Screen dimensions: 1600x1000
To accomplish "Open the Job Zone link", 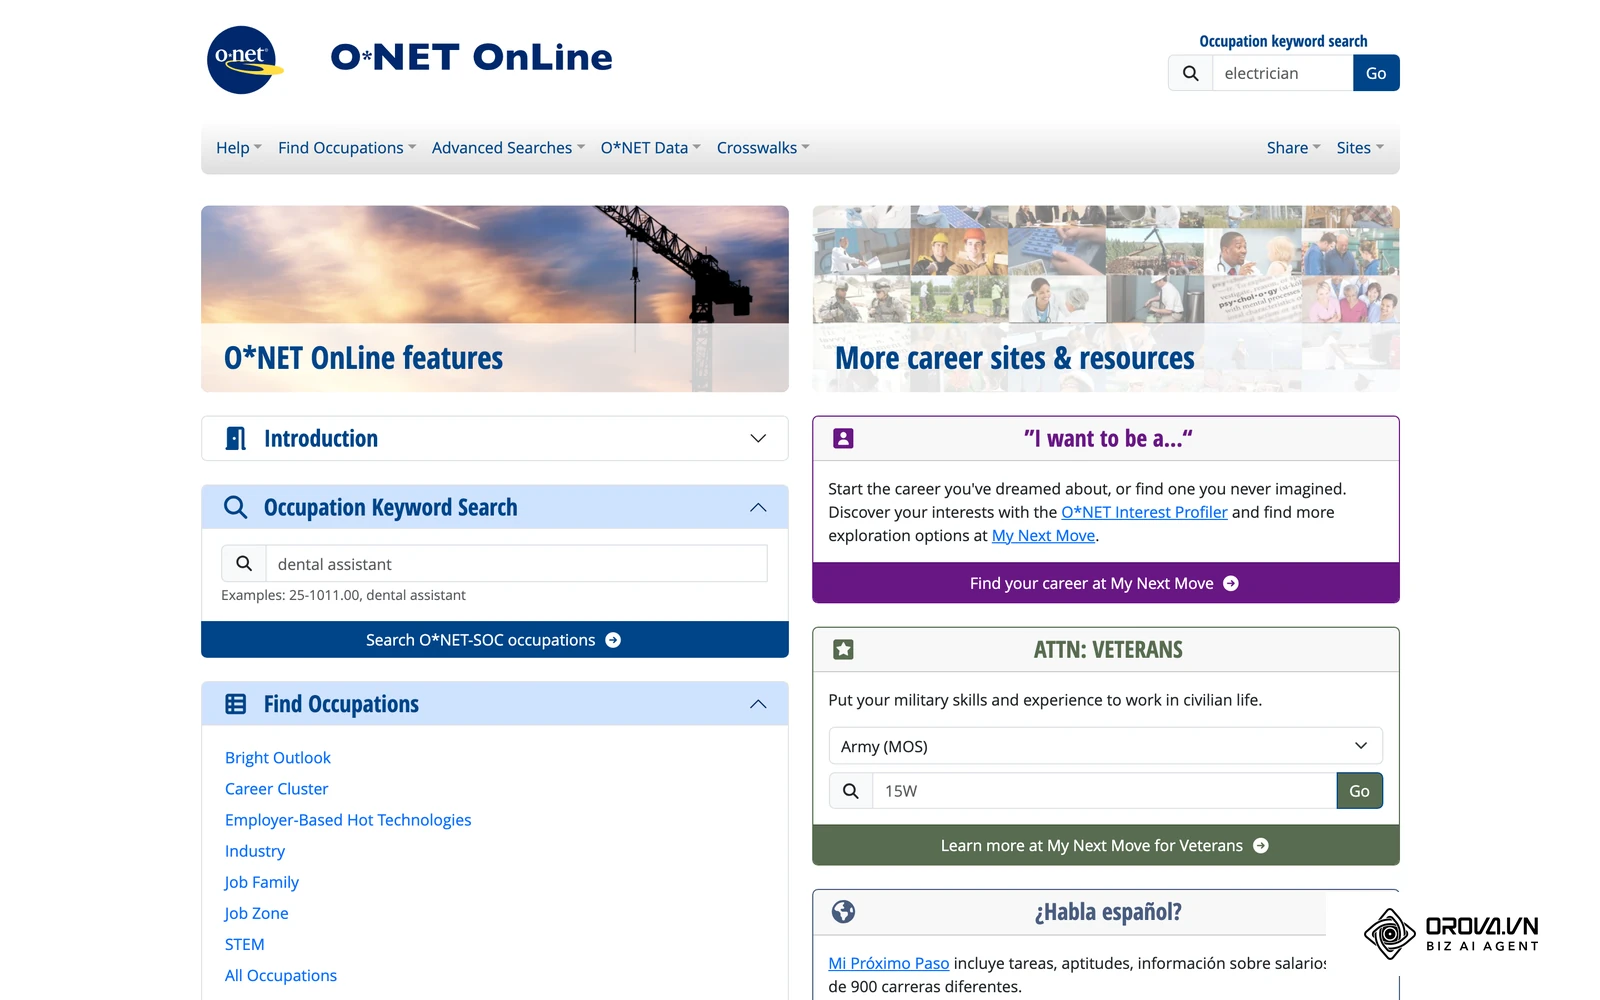I will click(257, 913).
